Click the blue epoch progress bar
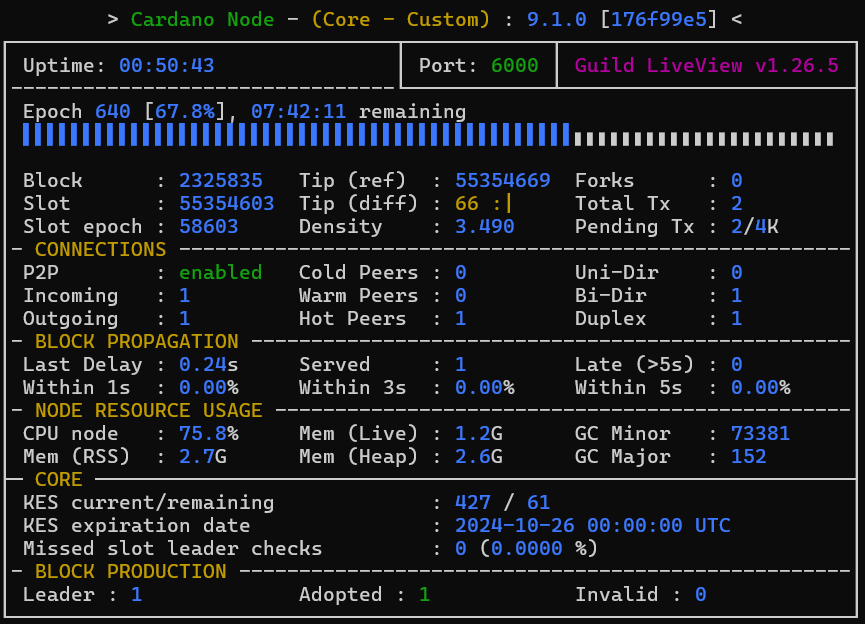 coord(296,135)
